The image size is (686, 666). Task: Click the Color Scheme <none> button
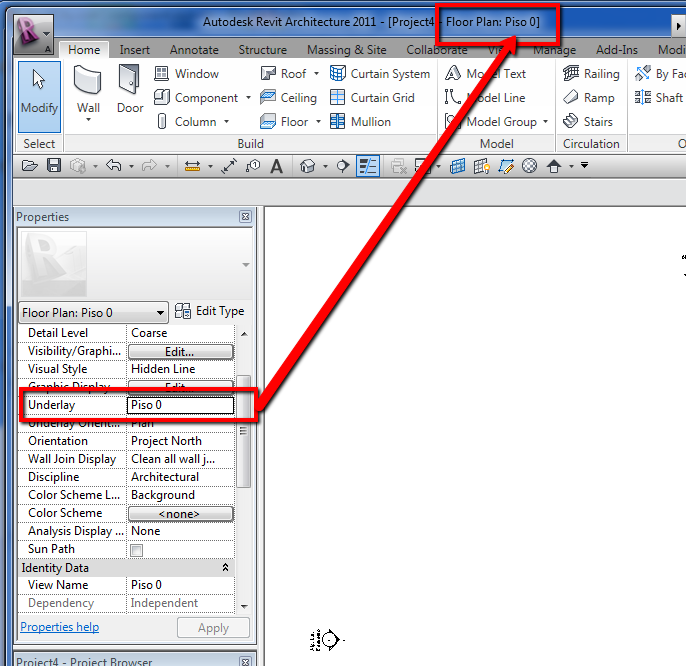180,514
